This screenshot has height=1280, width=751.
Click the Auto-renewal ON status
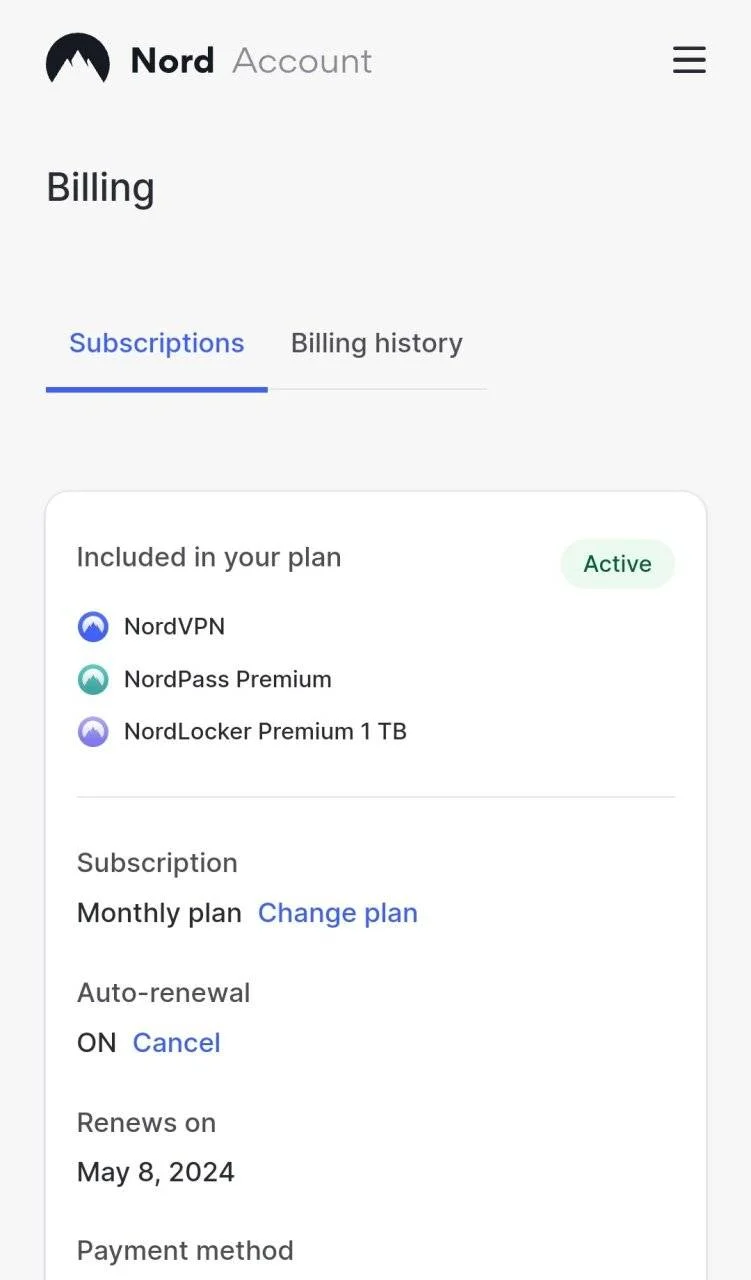click(97, 1043)
